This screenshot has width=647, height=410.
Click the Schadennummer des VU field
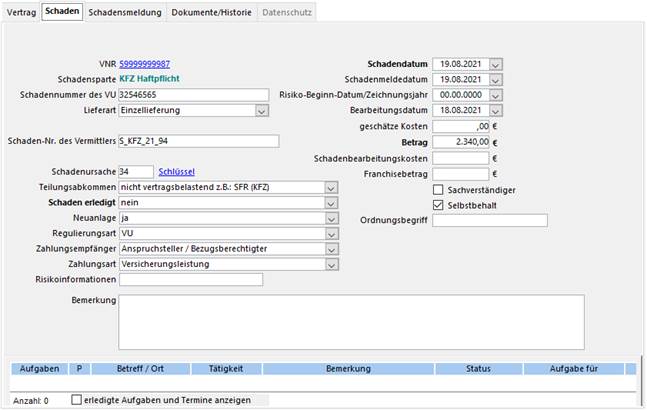click(x=193, y=95)
